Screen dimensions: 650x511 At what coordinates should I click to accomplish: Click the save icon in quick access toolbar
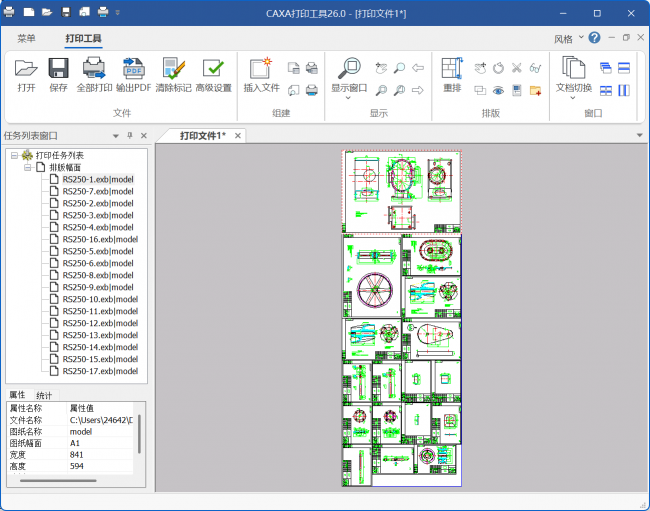66,12
